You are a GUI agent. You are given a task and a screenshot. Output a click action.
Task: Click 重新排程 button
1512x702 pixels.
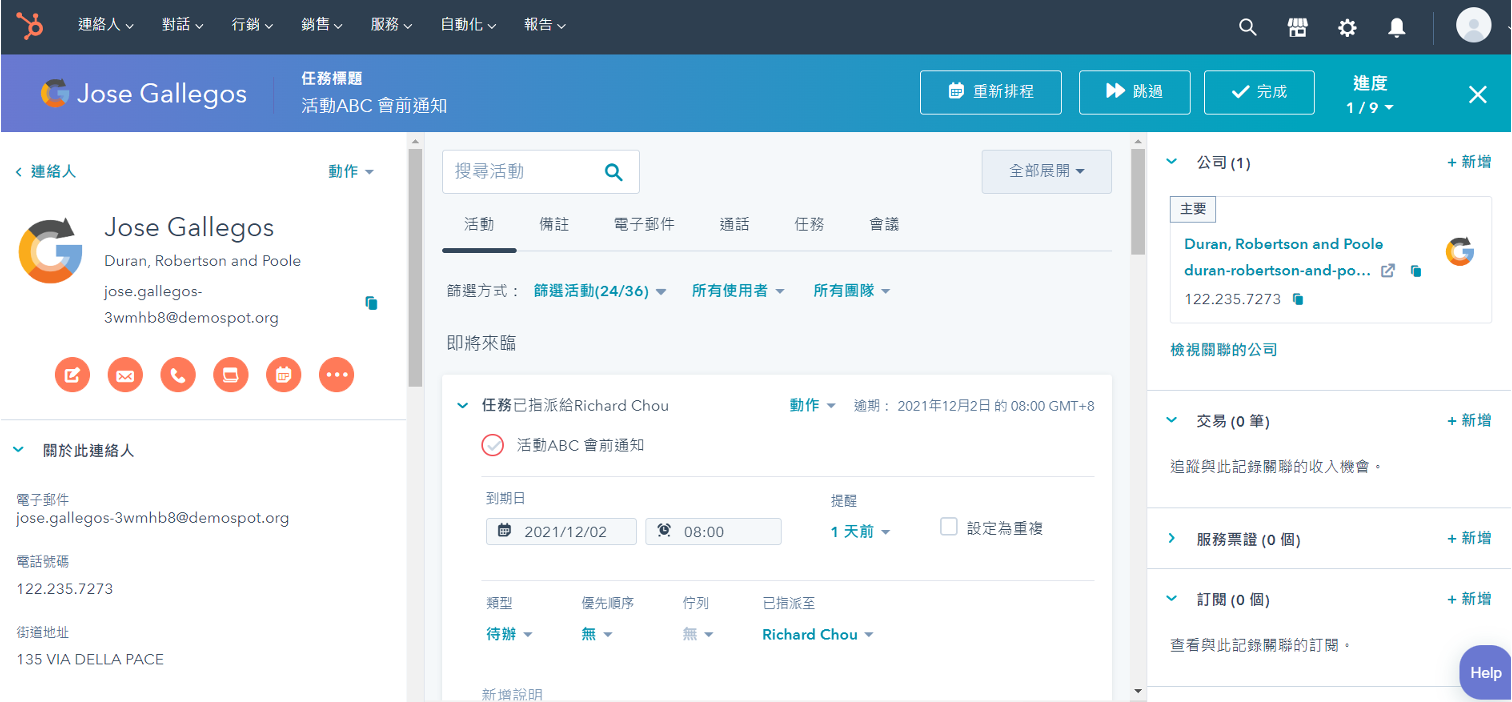(x=990, y=92)
